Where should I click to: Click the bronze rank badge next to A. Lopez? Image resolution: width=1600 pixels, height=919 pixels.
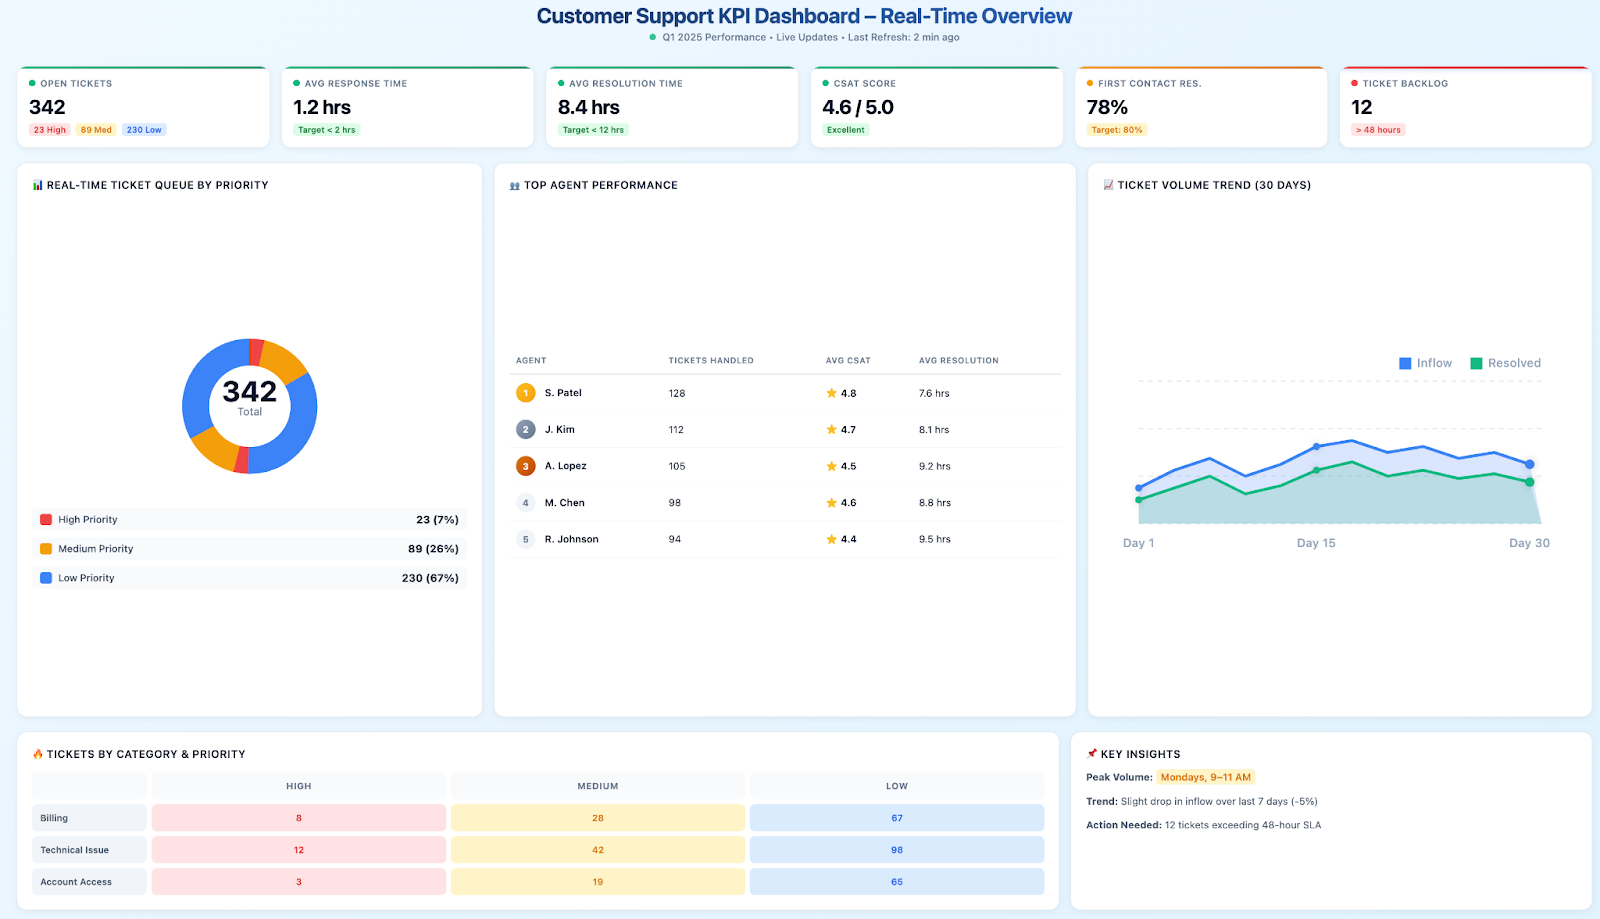pyautogui.click(x=526, y=465)
